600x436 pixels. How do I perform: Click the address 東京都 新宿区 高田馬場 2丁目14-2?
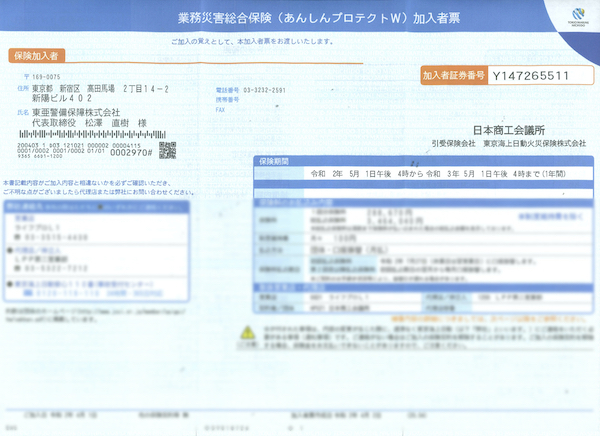pos(100,89)
